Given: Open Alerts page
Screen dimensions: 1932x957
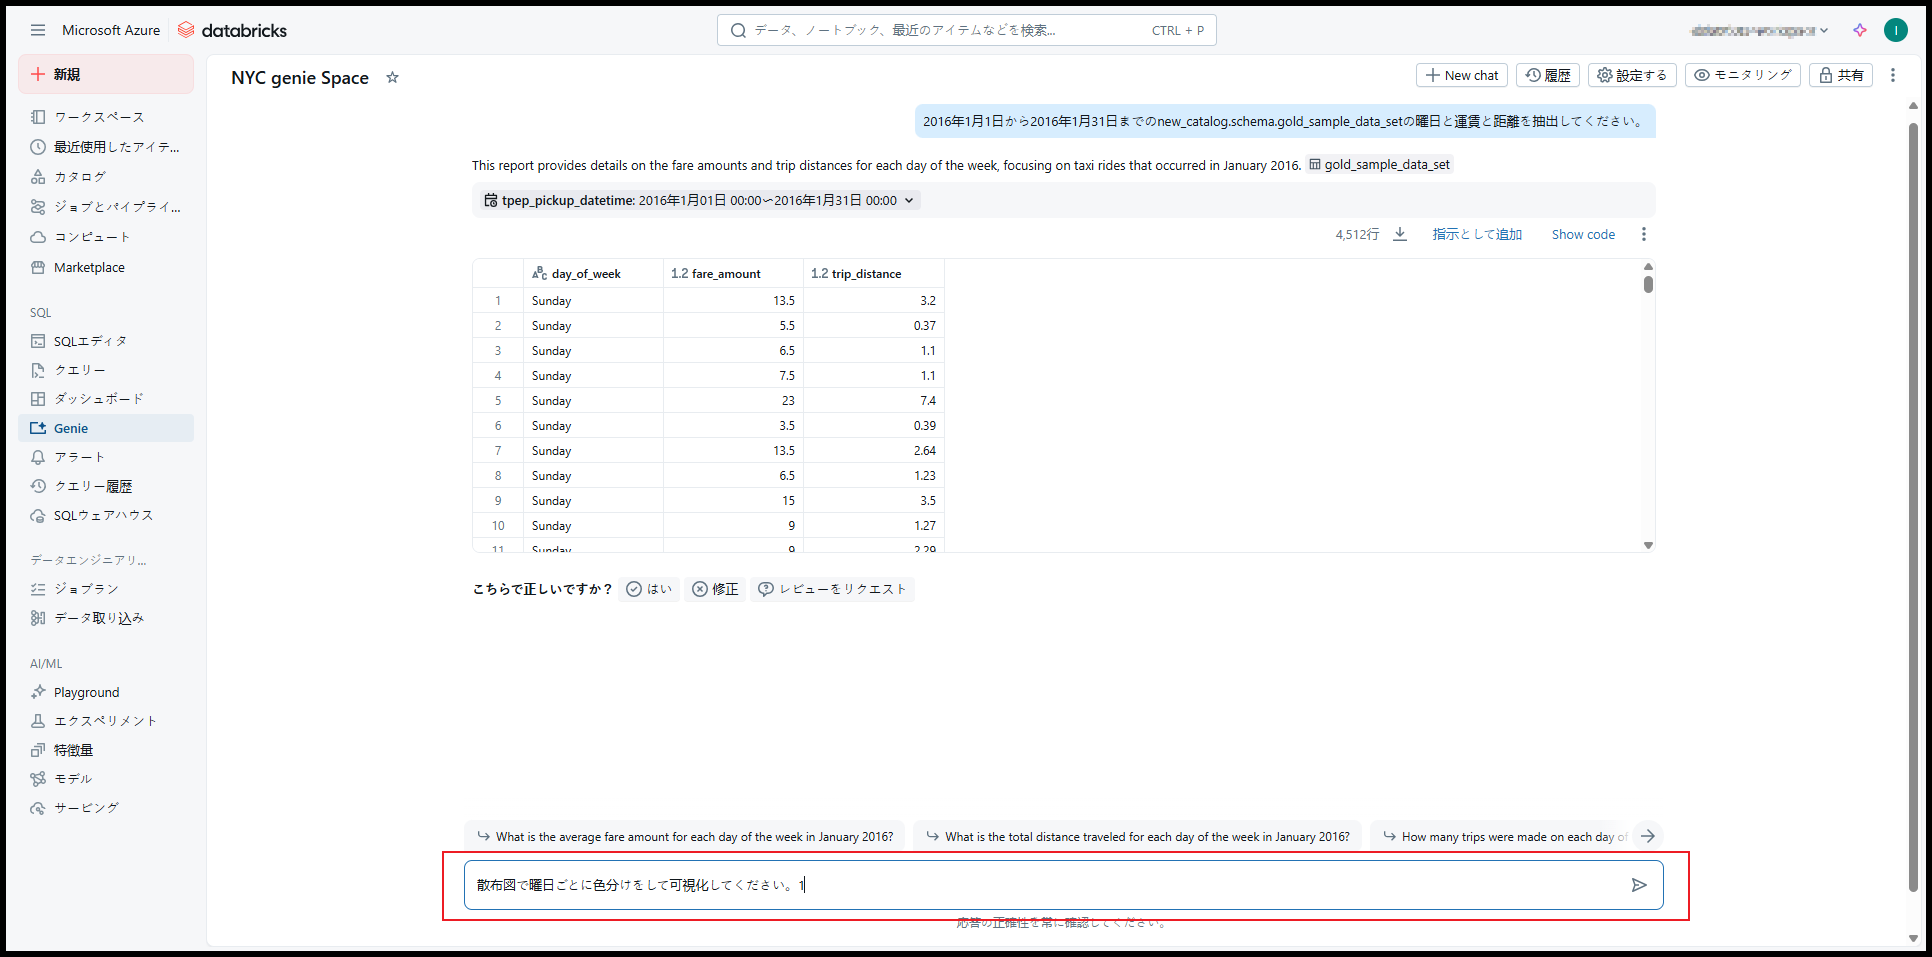Looking at the screenshot, I should tap(106, 457).
